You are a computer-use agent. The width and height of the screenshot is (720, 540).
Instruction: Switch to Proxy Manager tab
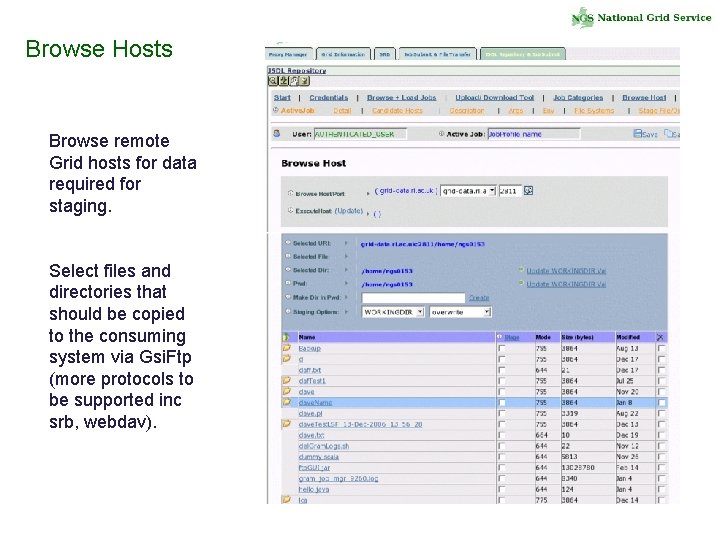[288, 54]
